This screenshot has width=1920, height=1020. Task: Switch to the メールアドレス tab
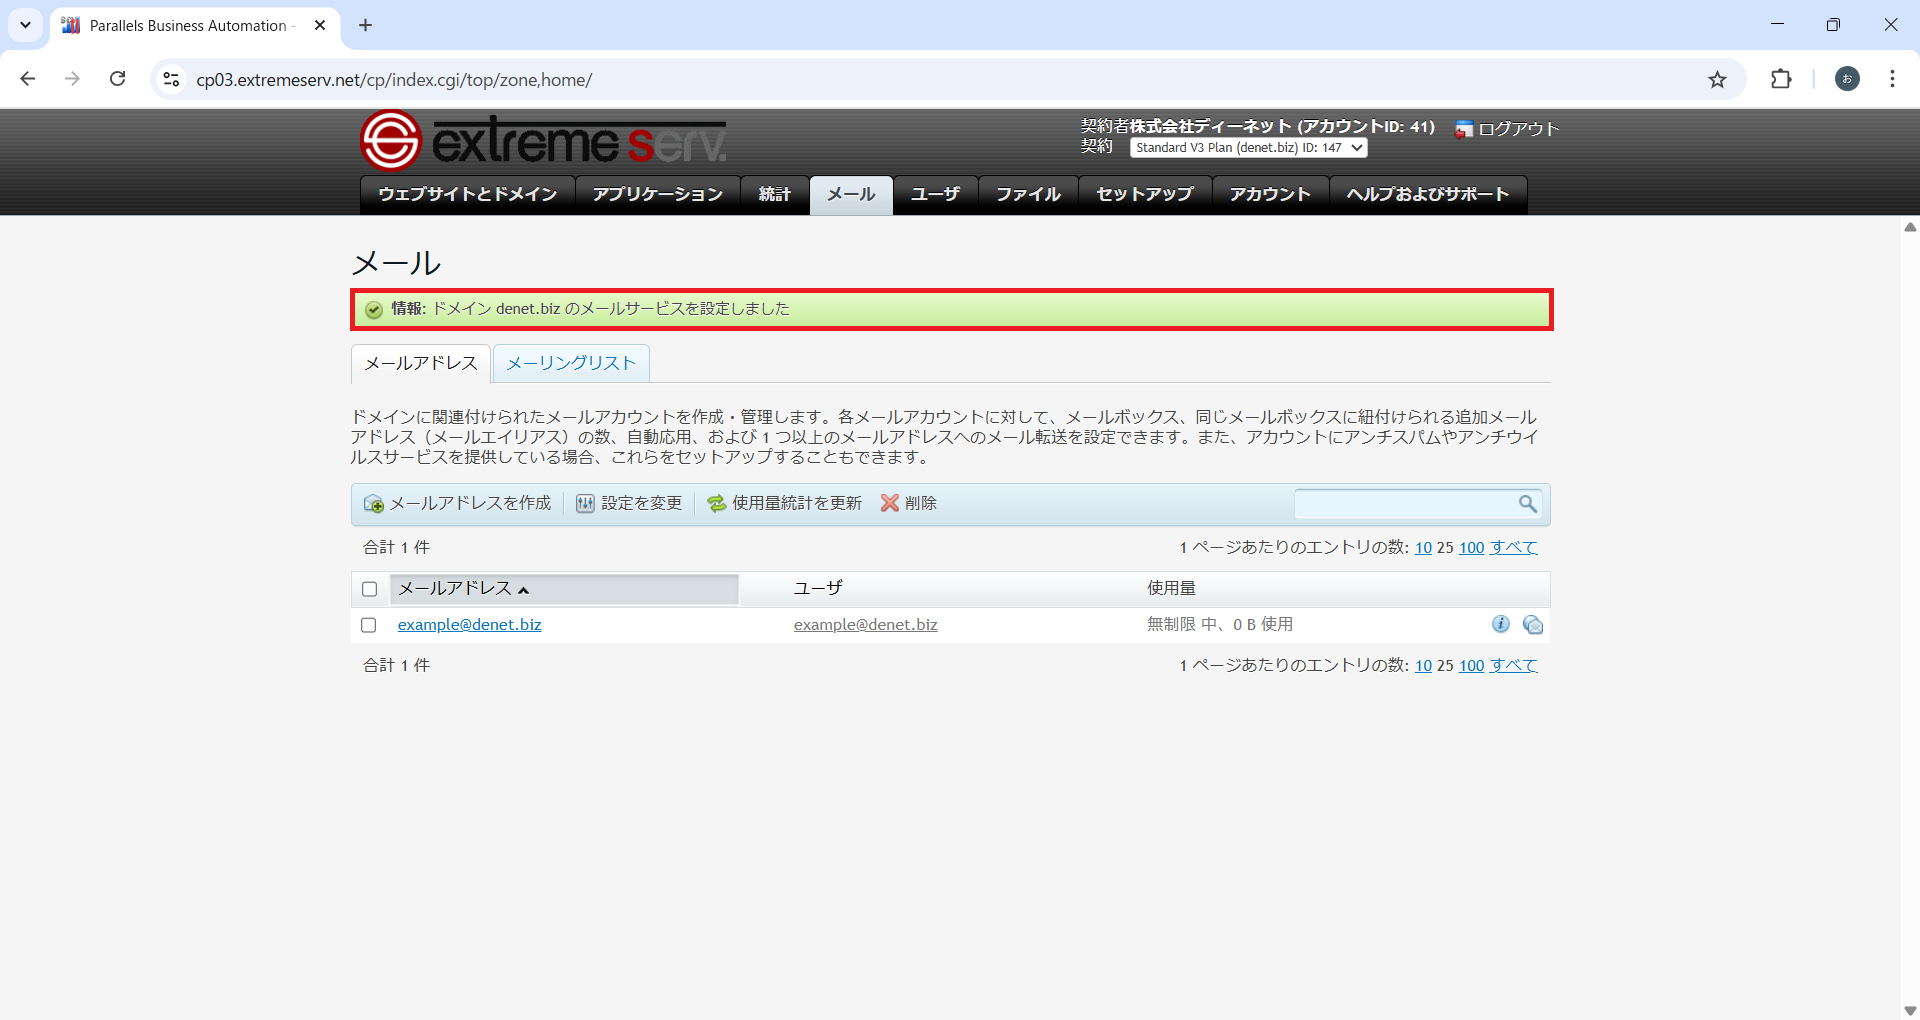click(x=421, y=363)
